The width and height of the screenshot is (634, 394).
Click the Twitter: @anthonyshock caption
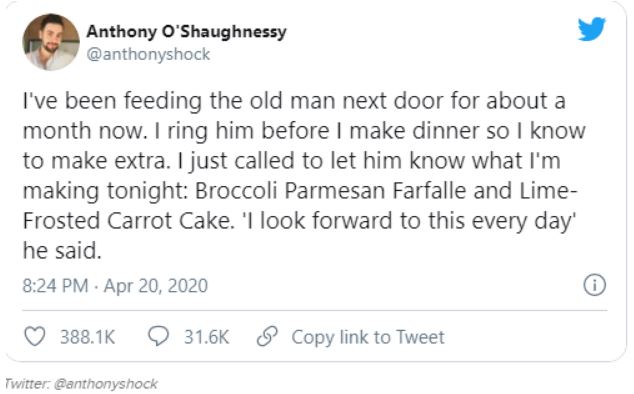81,383
